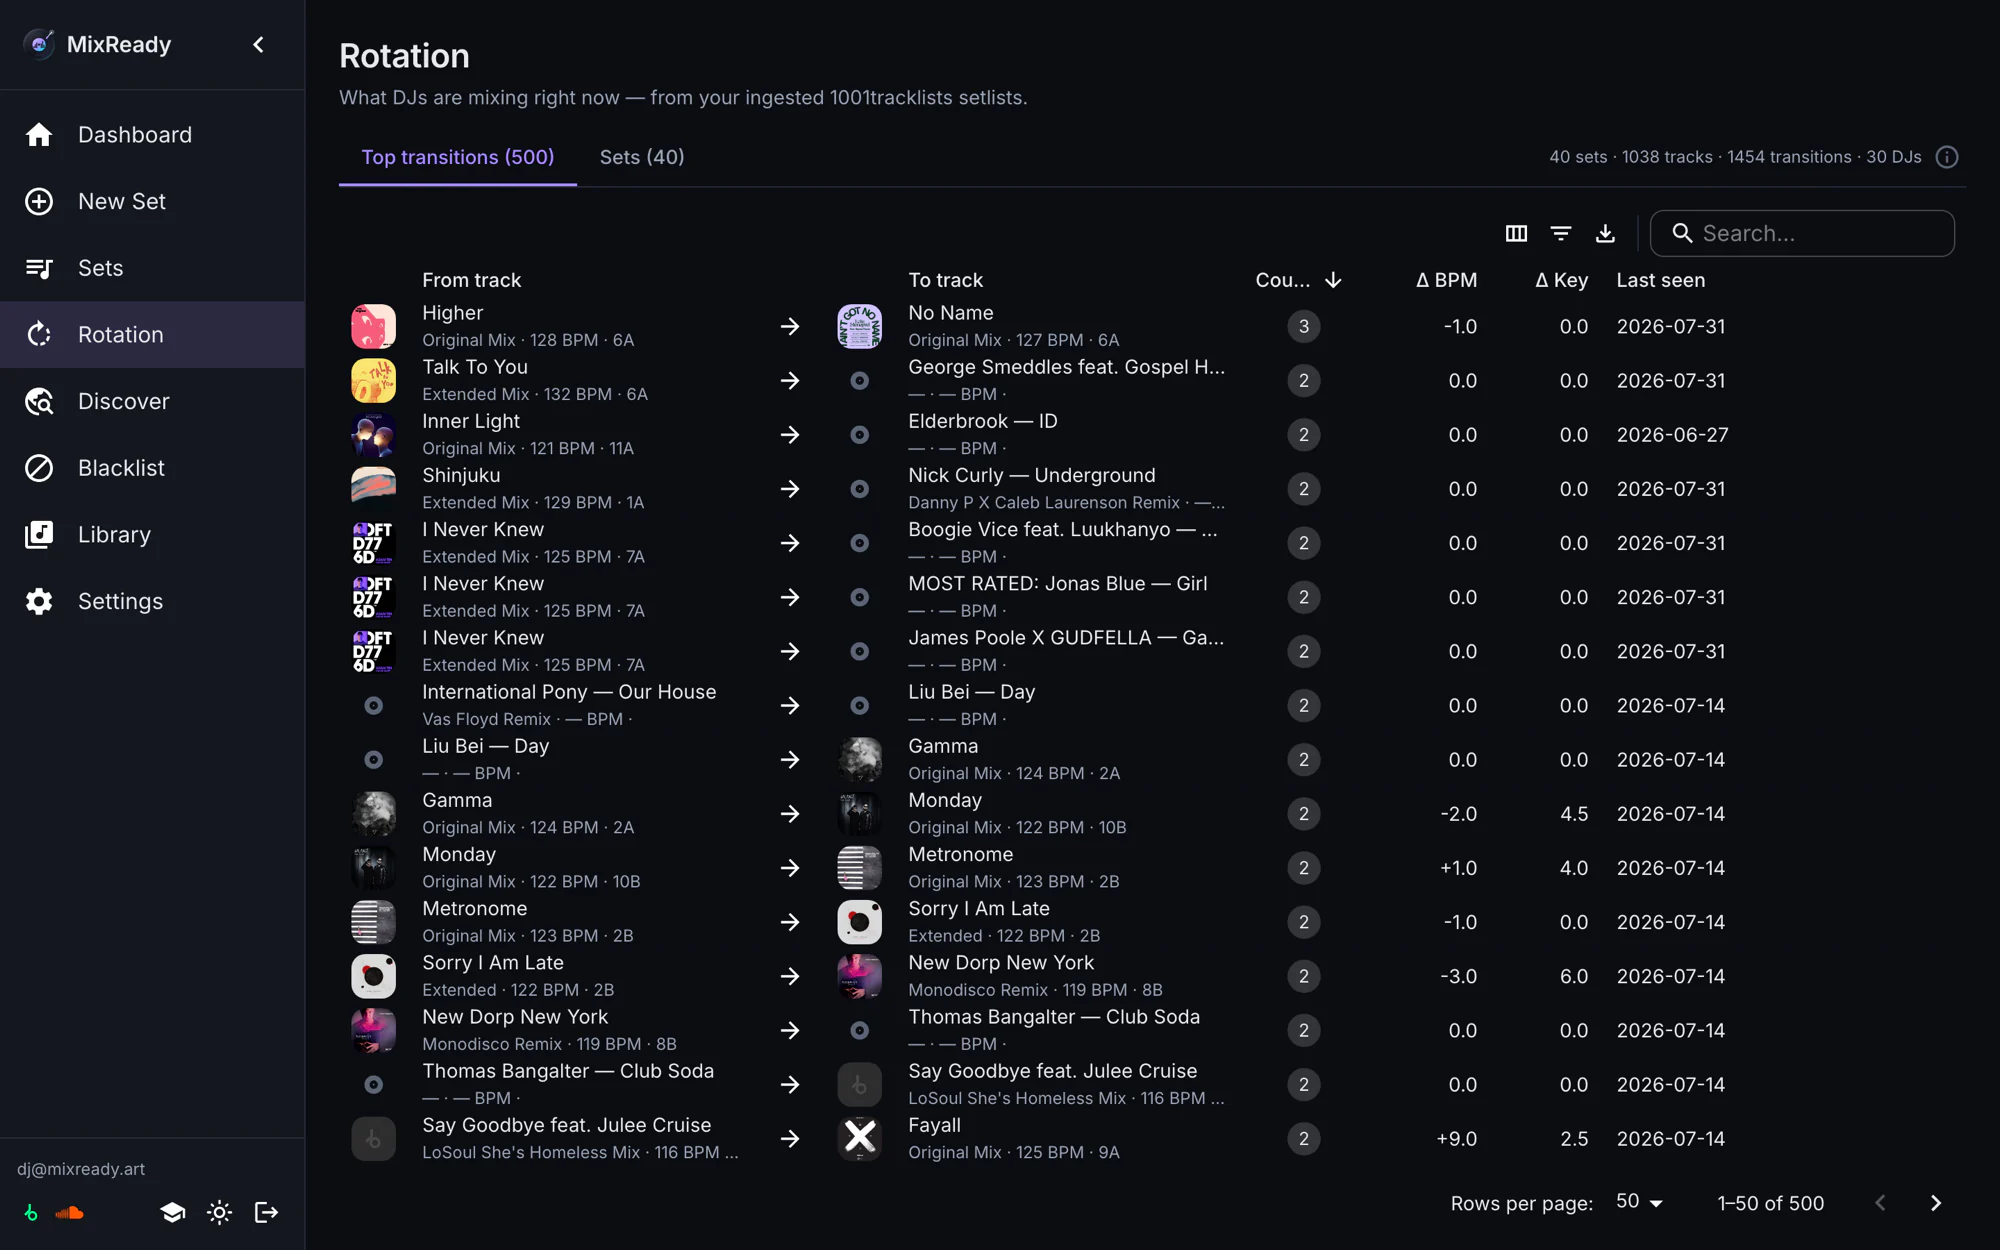Viewport: 2000px width, 1250px height.
Task: Click the Higher track artwork thumbnail
Action: click(373, 326)
